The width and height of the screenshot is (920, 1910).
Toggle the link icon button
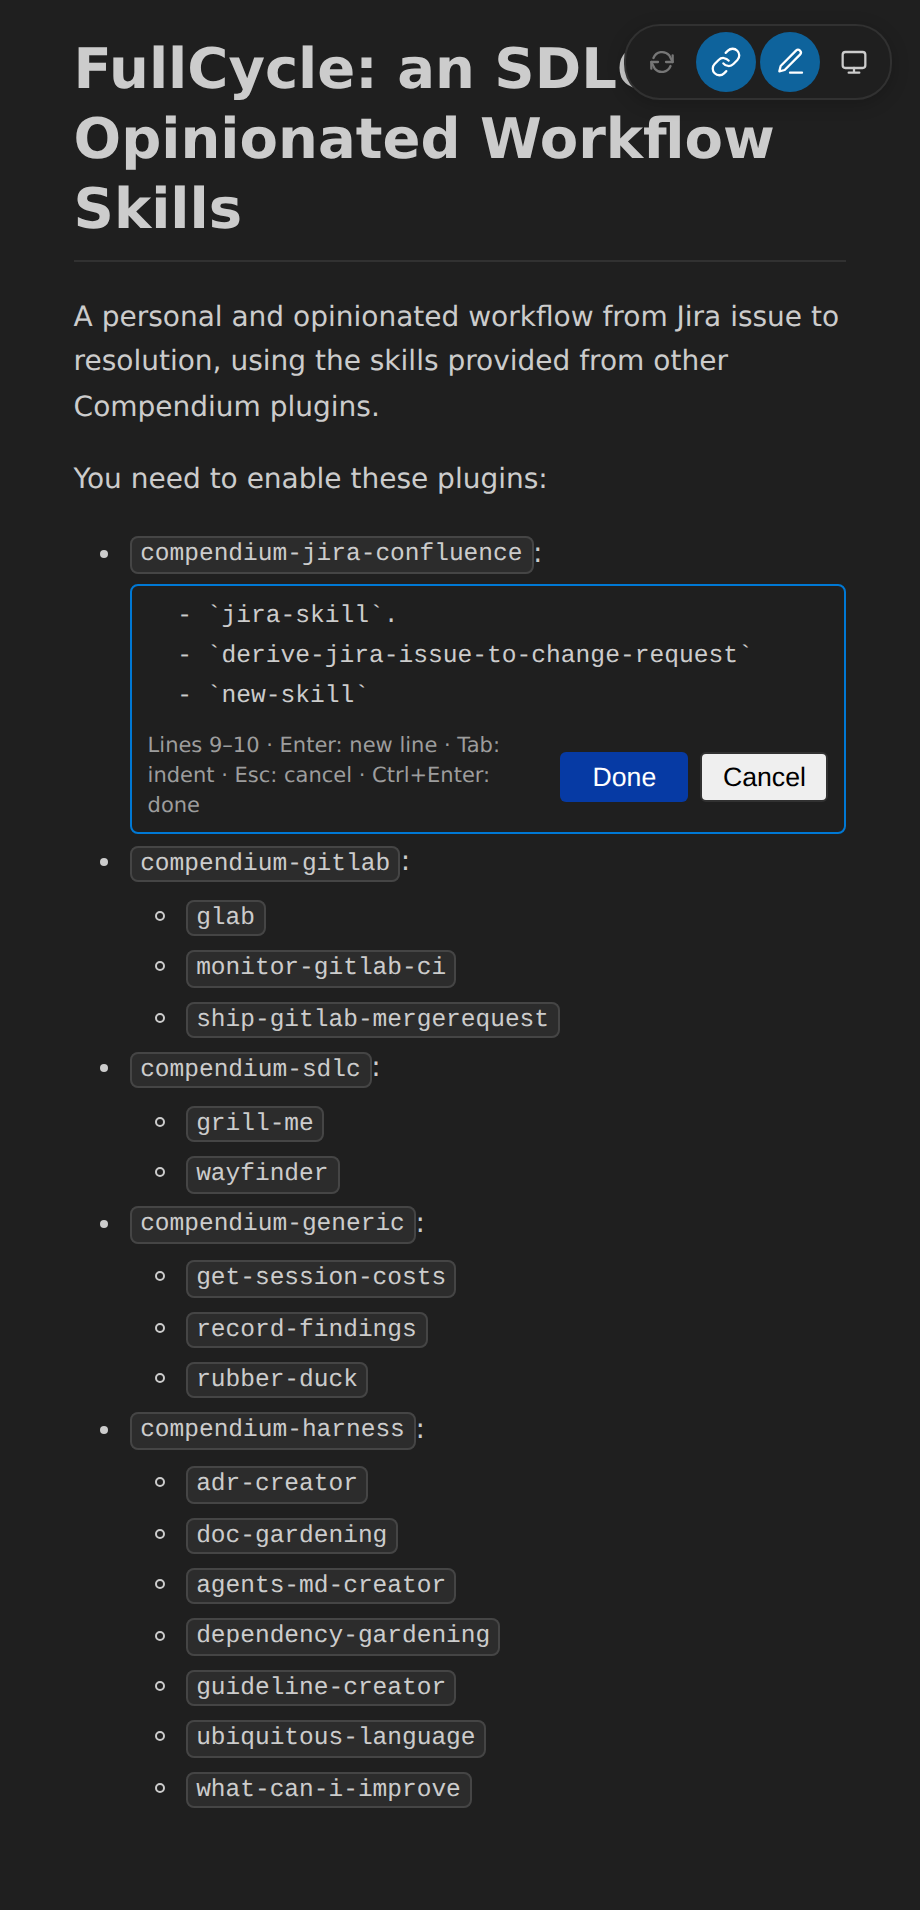coord(726,62)
